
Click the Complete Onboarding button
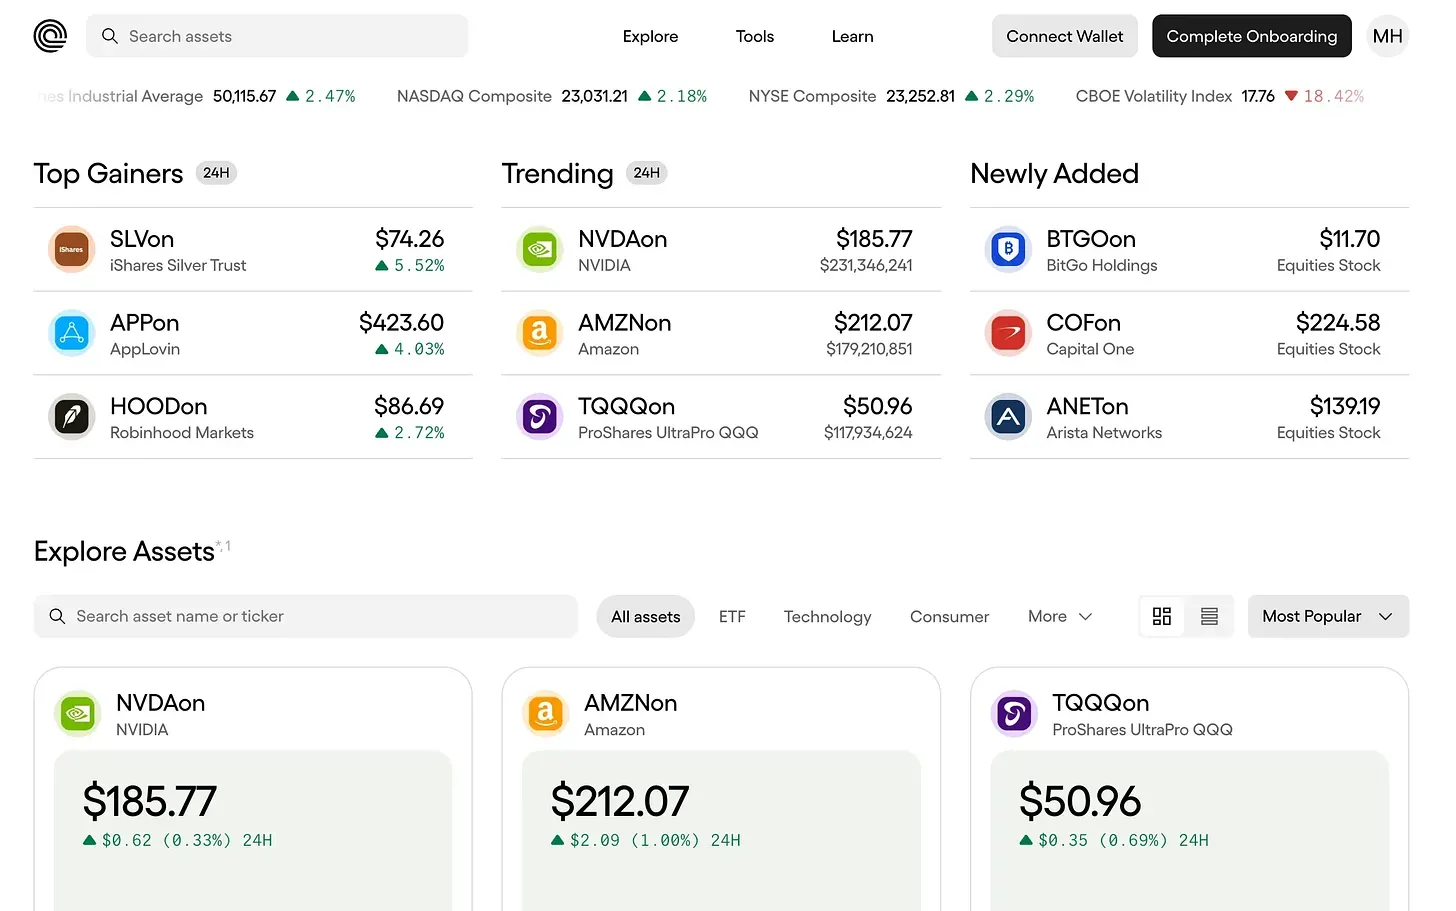click(1251, 36)
